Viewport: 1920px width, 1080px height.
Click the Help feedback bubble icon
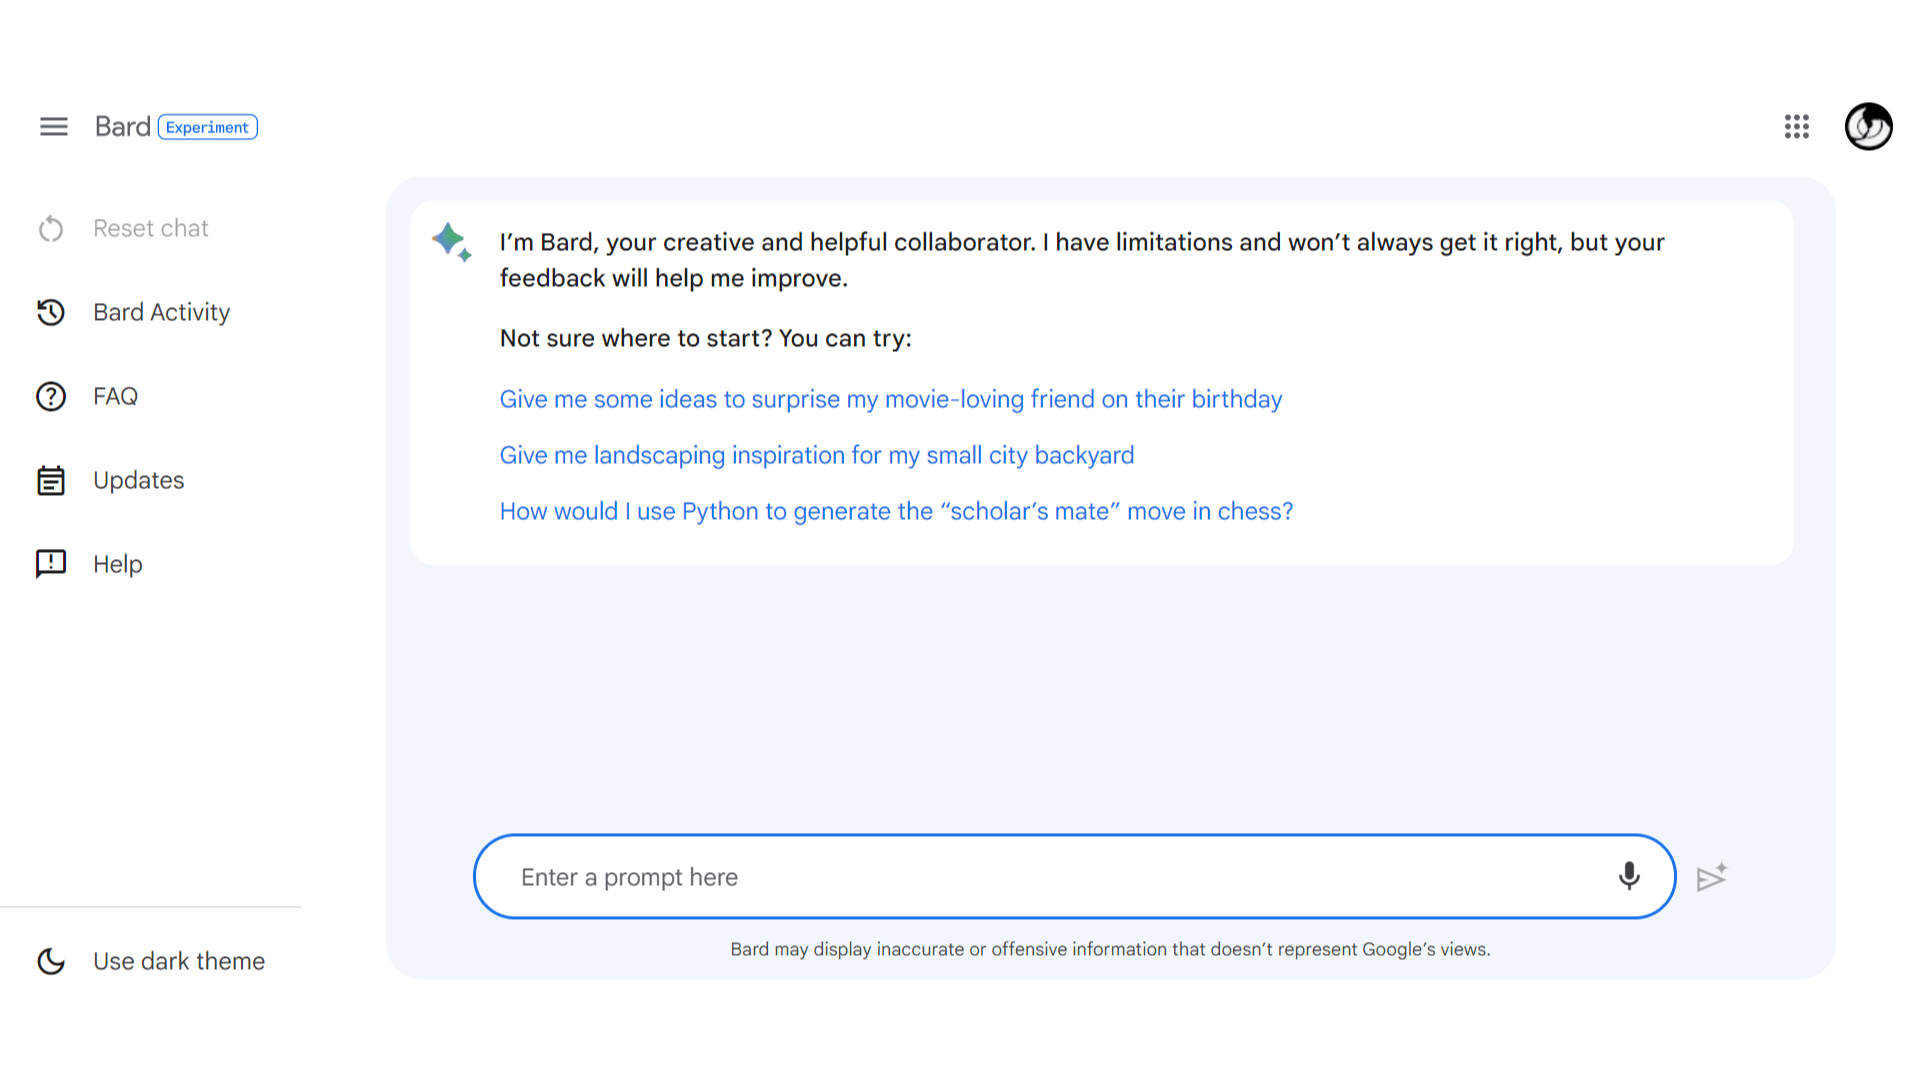51,564
